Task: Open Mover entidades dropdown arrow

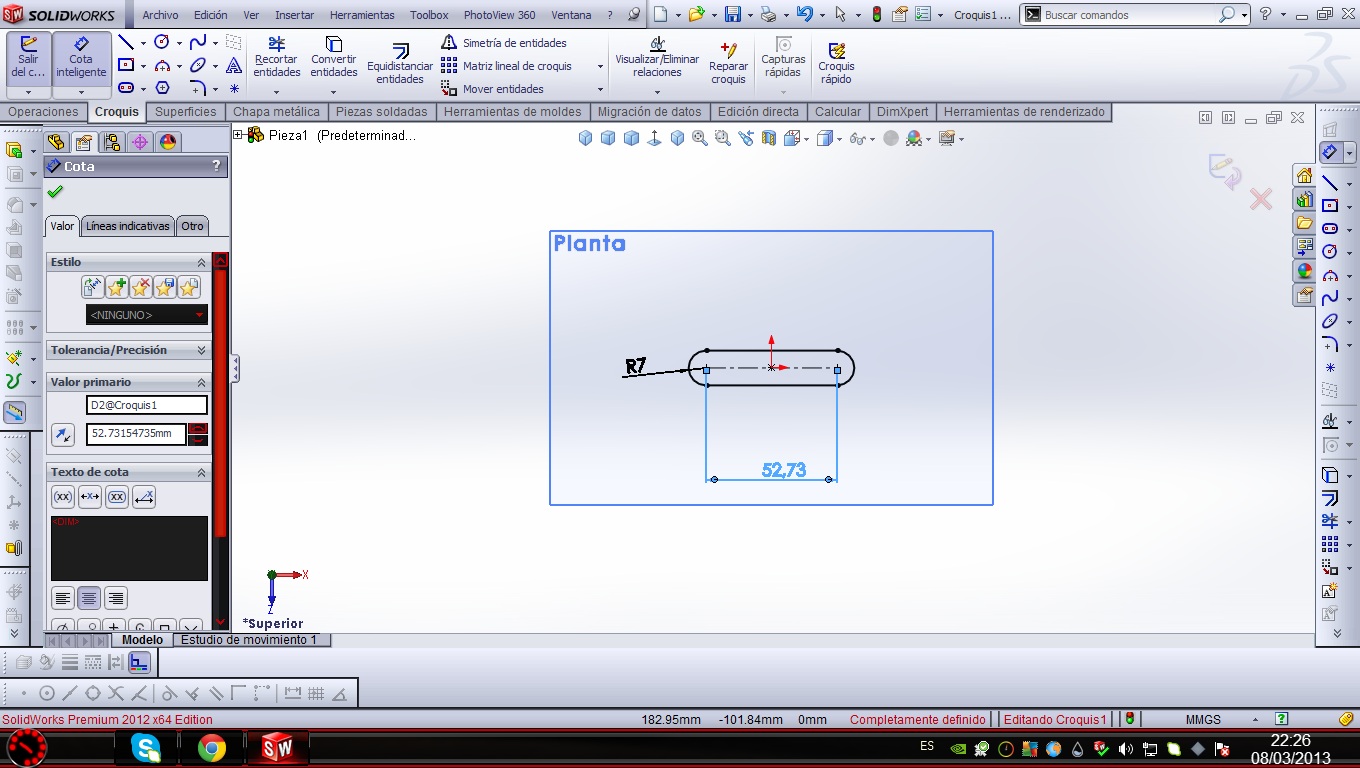Action: [600, 89]
